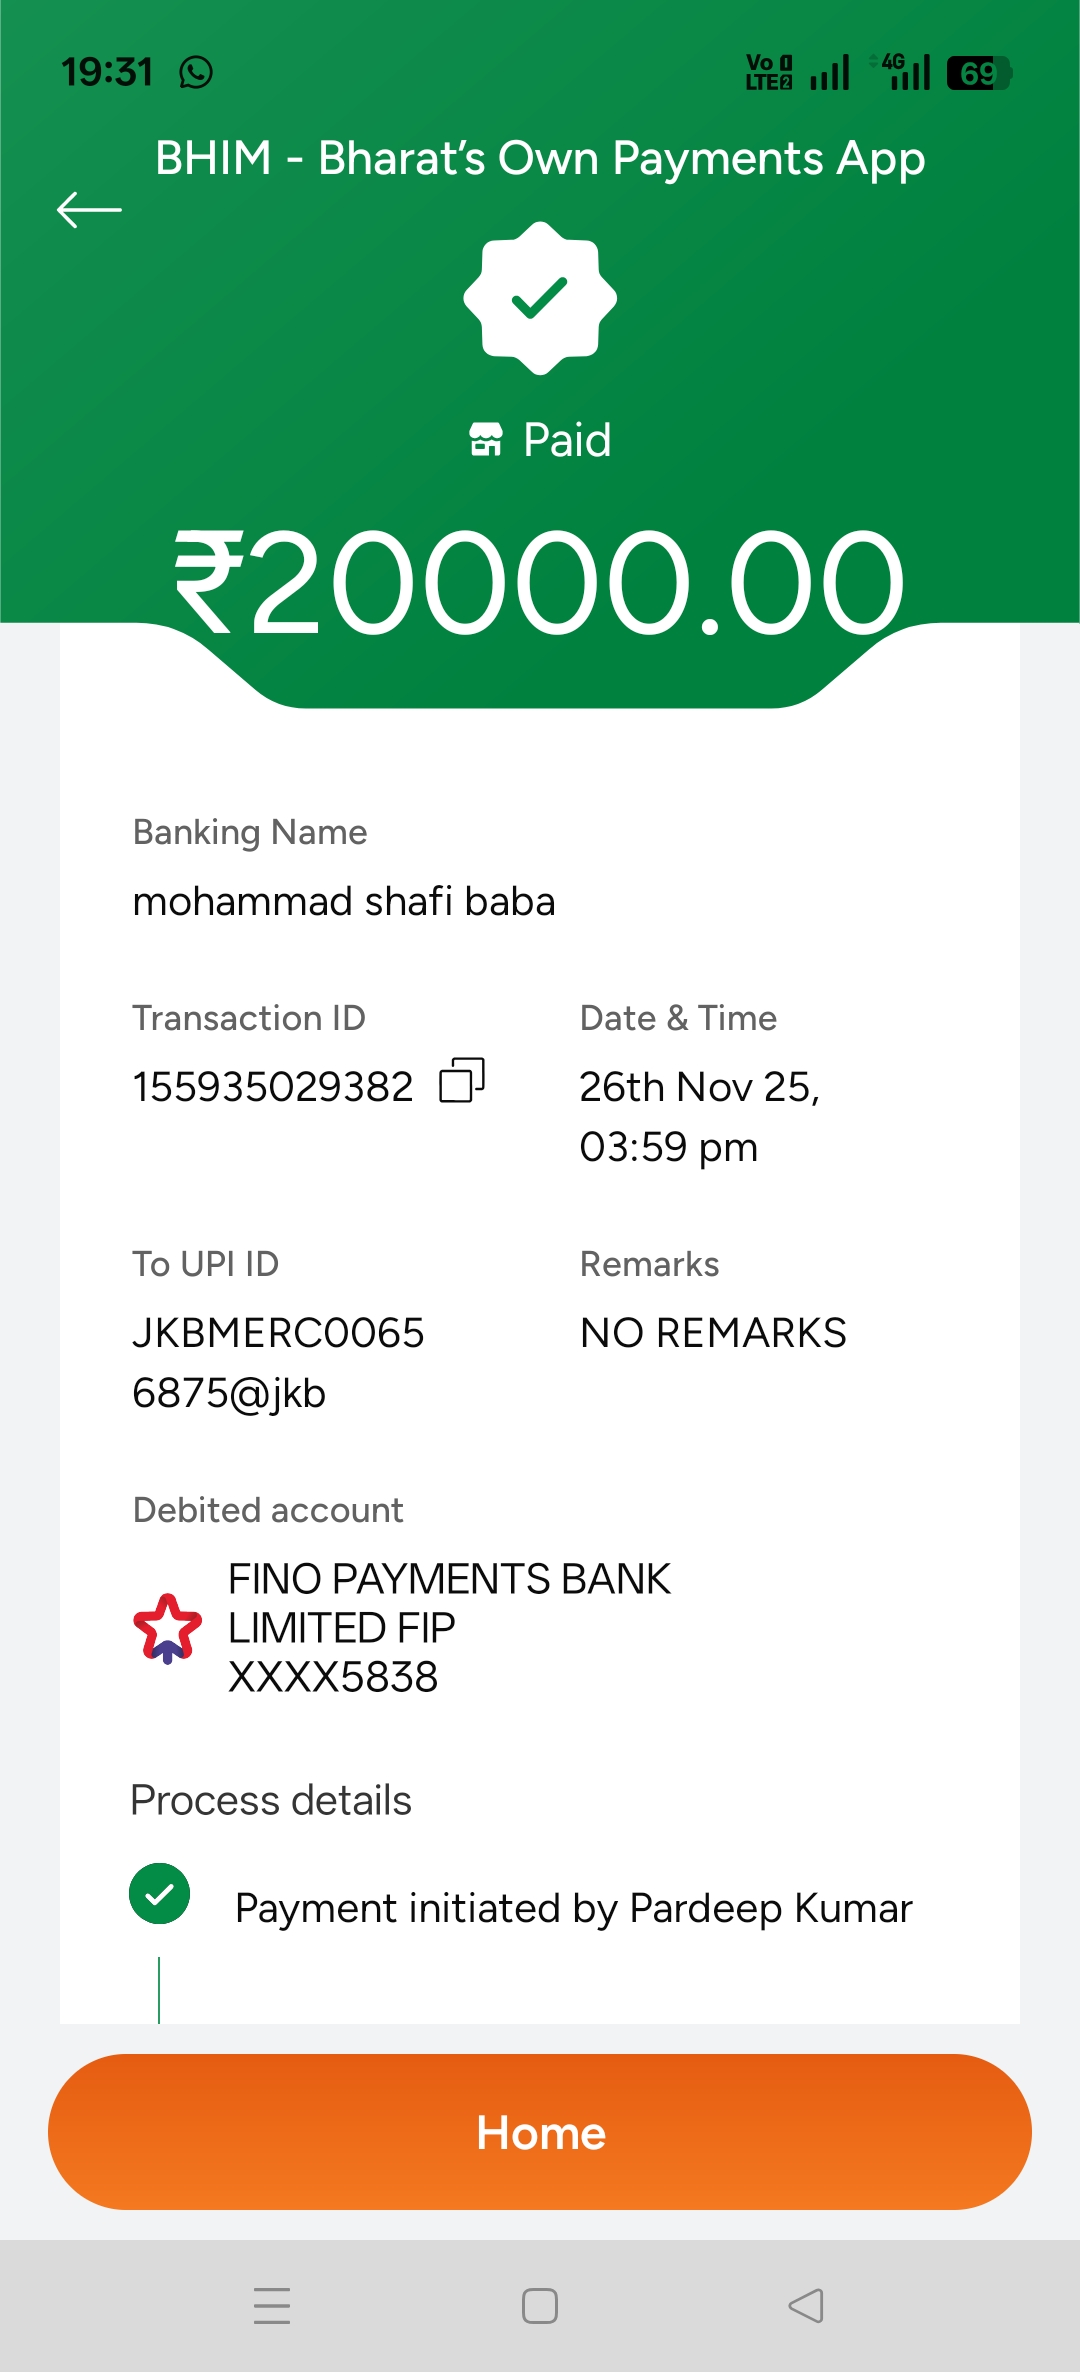Tap the battery indicator in status bar

979,73
